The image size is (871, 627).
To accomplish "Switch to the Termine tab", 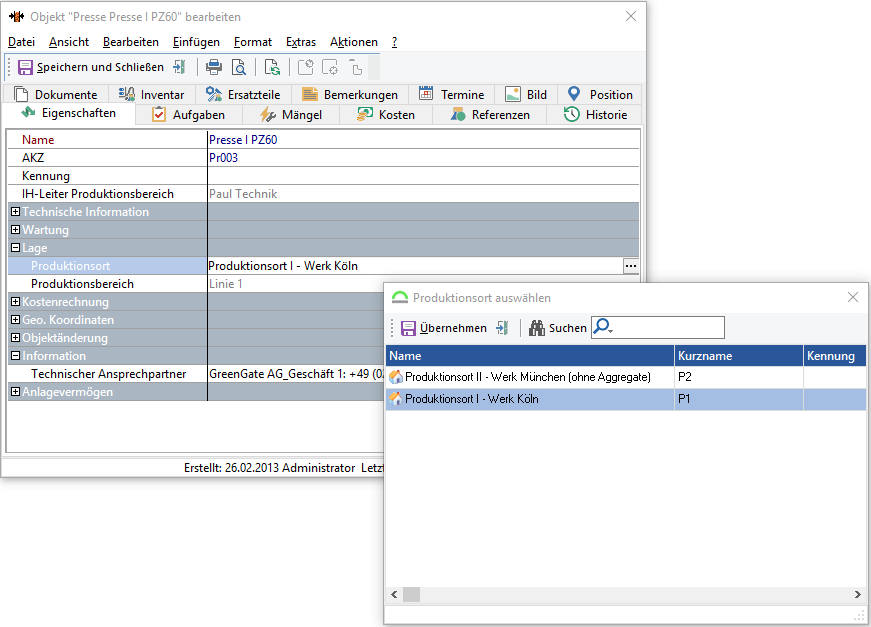I will click(452, 94).
